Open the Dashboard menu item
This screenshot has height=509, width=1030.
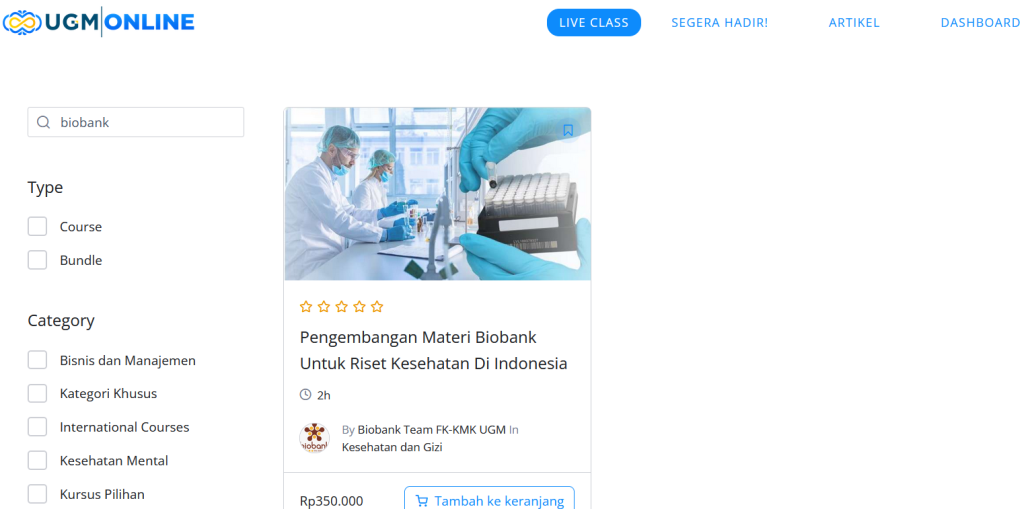coord(980,23)
